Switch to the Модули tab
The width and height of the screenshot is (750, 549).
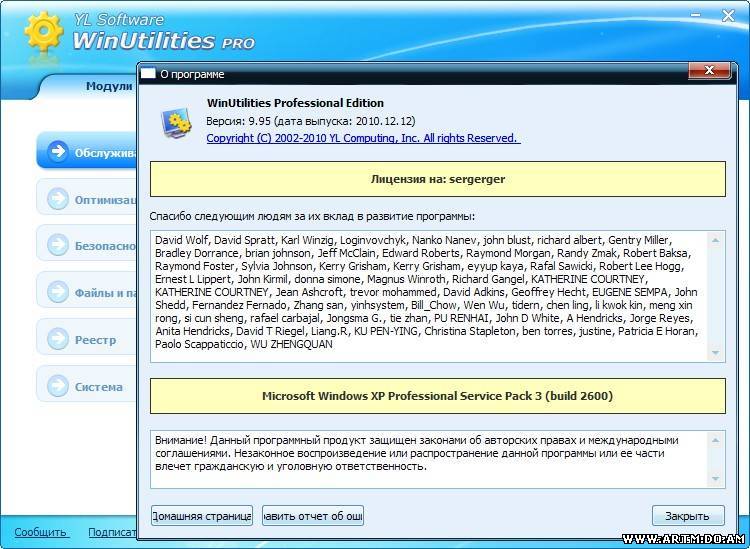coord(109,86)
